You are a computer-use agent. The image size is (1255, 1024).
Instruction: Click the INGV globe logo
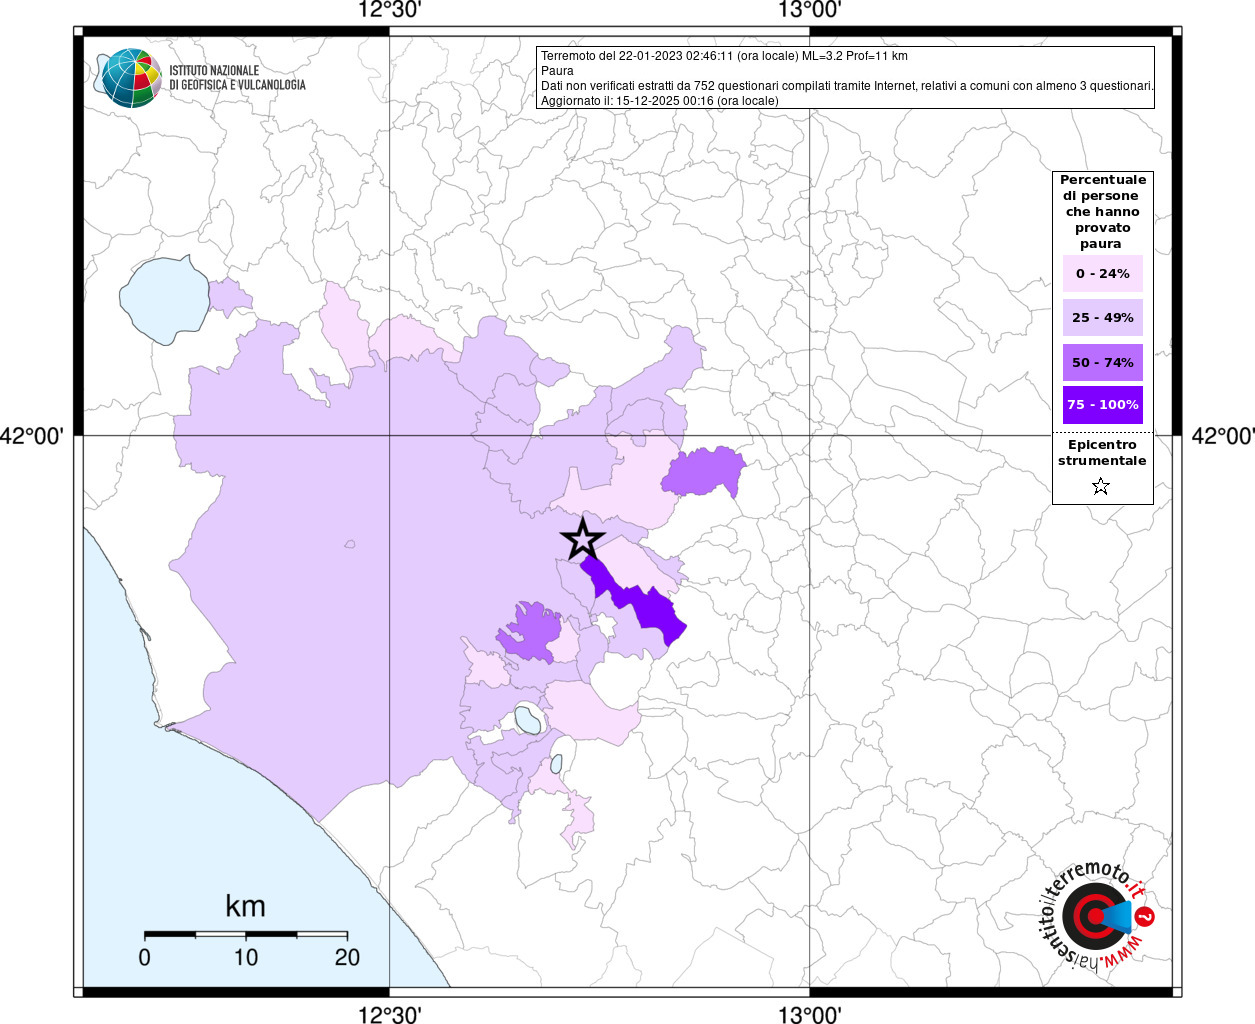[130, 78]
